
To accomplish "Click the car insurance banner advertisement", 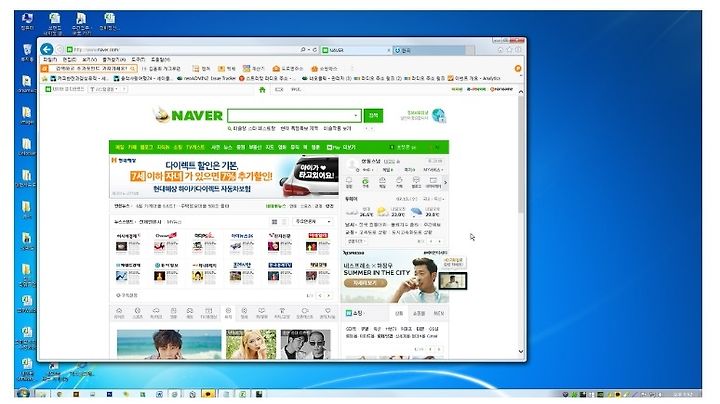I will (225, 177).
